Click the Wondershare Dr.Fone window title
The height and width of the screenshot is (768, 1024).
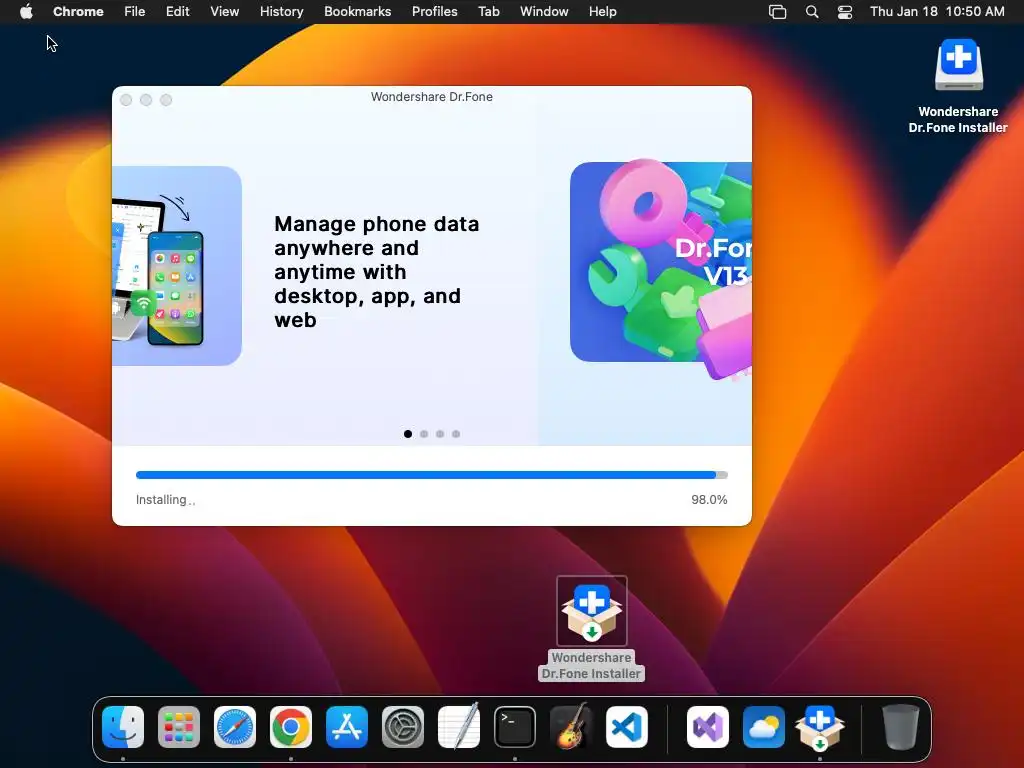[432, 97]
